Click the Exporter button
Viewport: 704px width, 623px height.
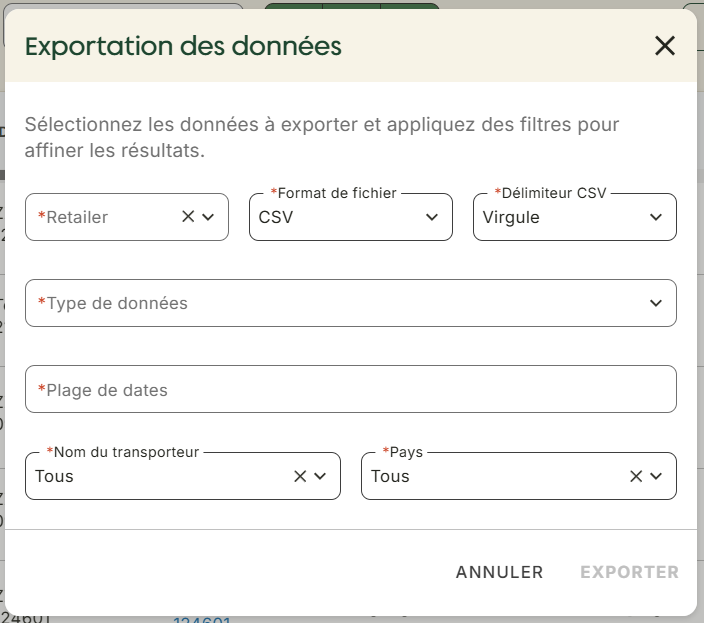(x=629, y=572)
